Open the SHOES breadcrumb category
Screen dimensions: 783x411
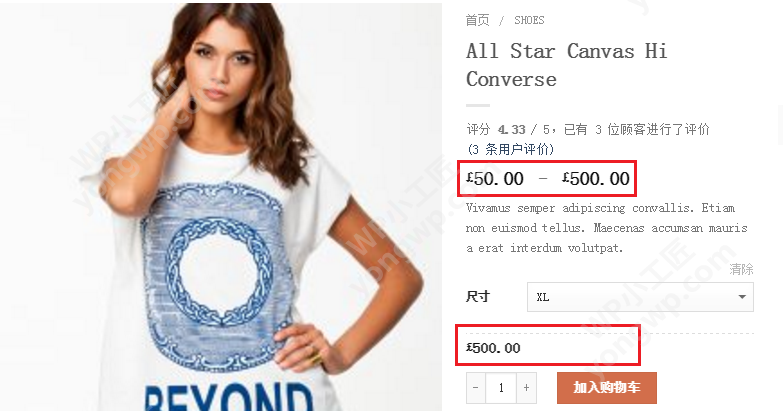[529, 20]
